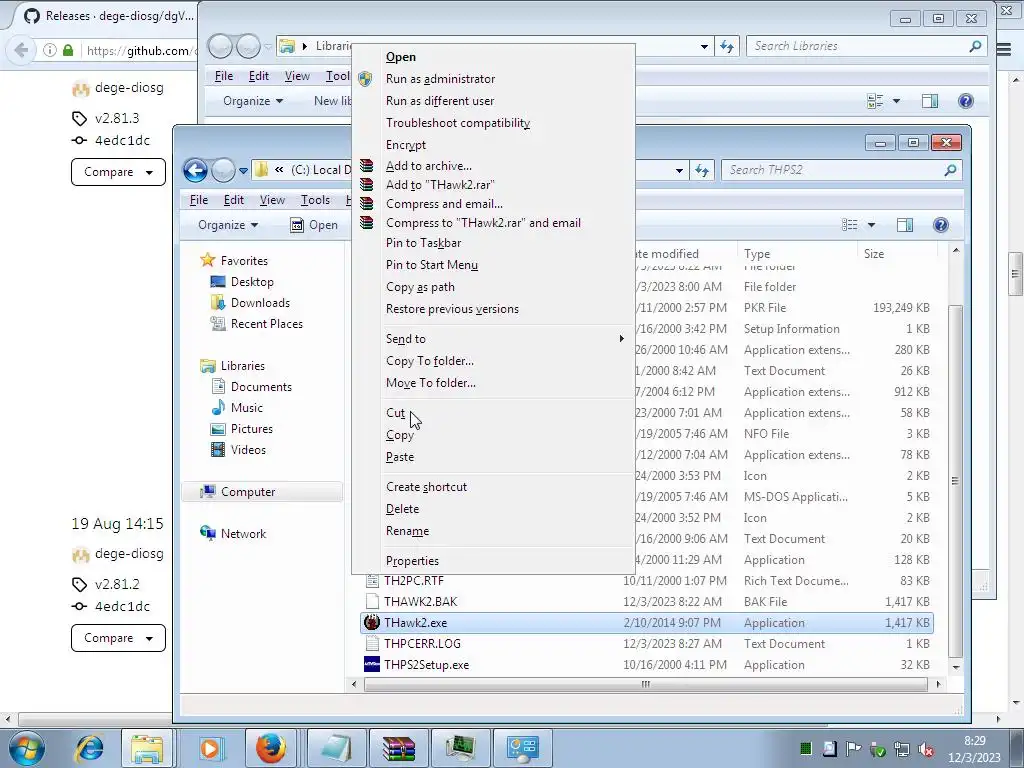Open Tools menu in THPS2 window
This screenshot has width=1024, height=768.
(315, 200)
